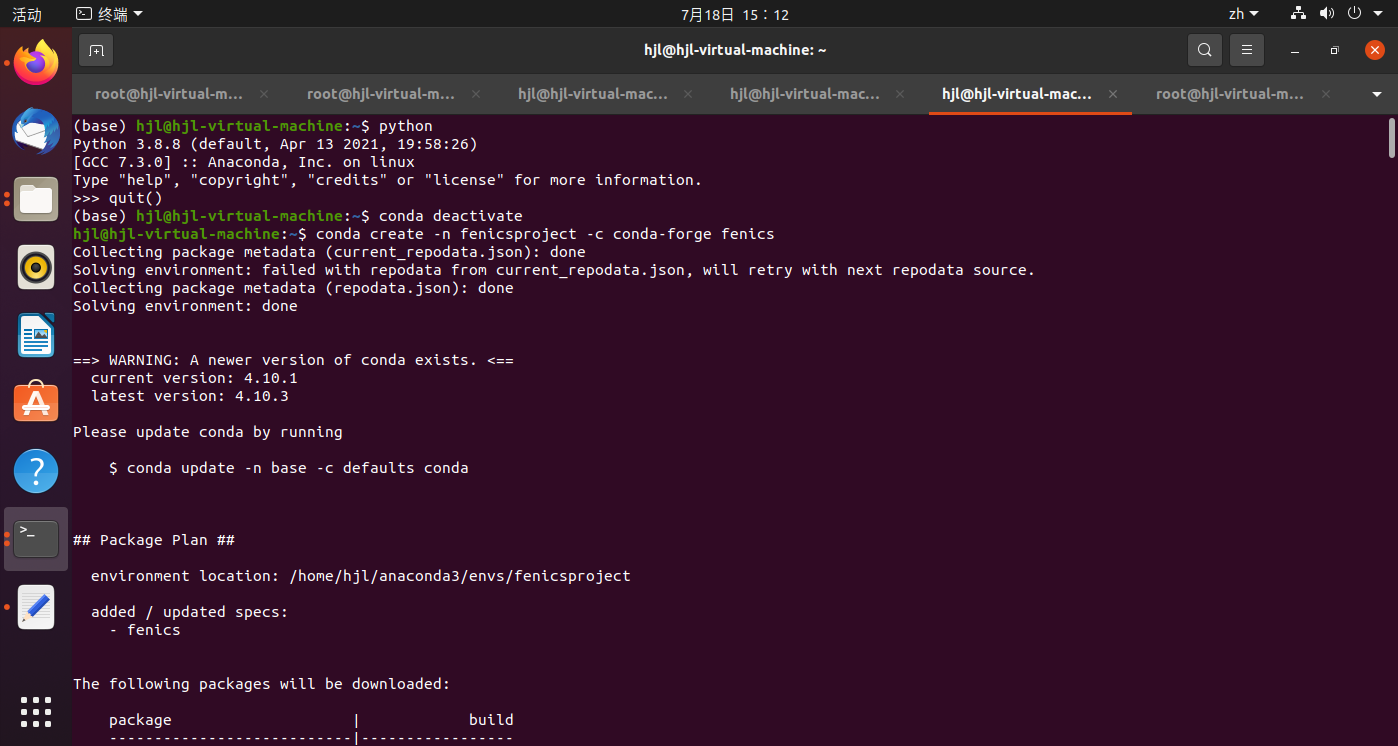This screenshot has width=1398, height=746.
Task: Open Thunderbird mail client
Action: click(35, 131)
